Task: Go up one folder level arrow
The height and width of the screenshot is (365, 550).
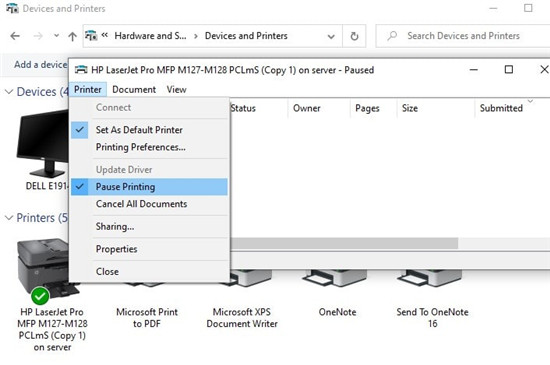Action: 72,36
